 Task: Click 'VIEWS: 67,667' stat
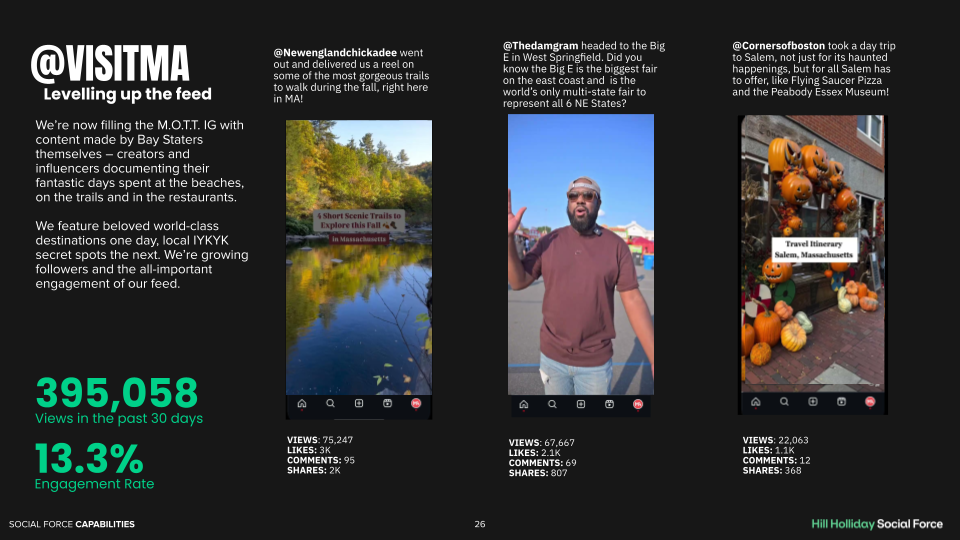(x=541, y=442)
